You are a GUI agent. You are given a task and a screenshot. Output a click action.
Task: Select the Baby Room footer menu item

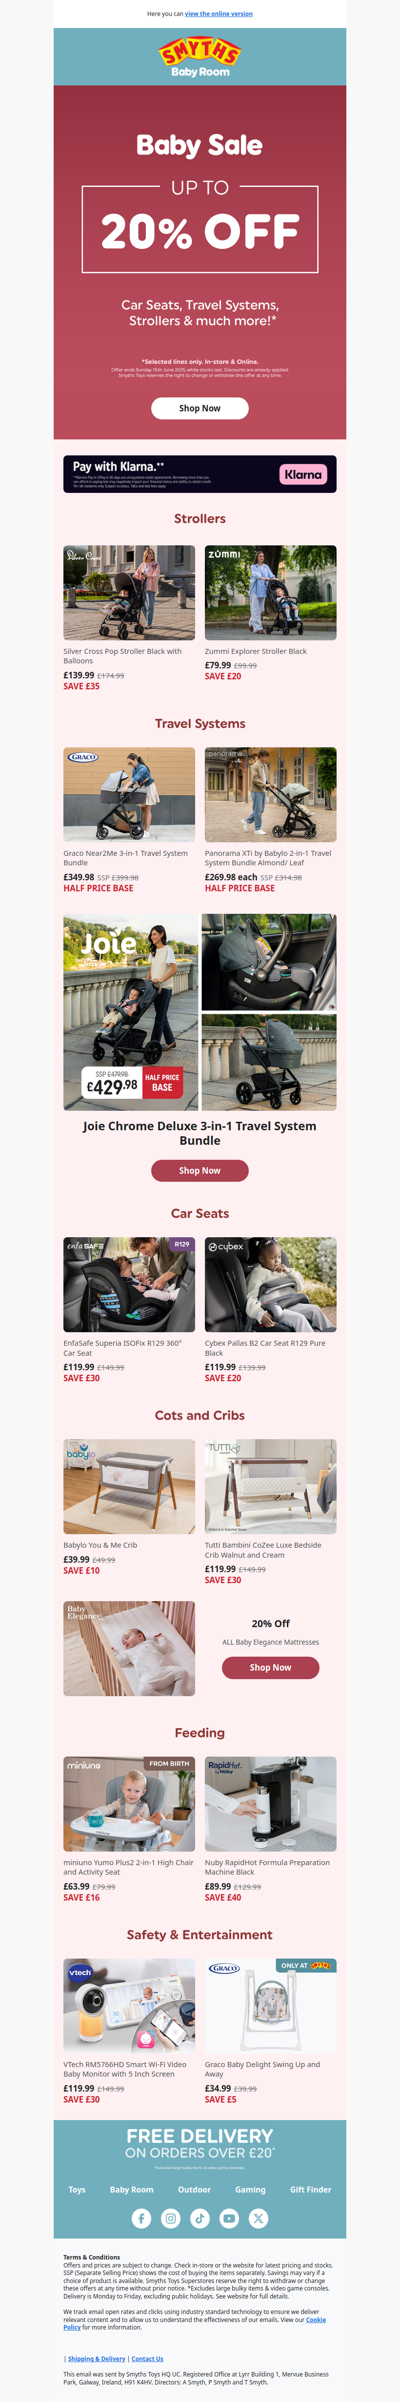(x=132, y=2189)
